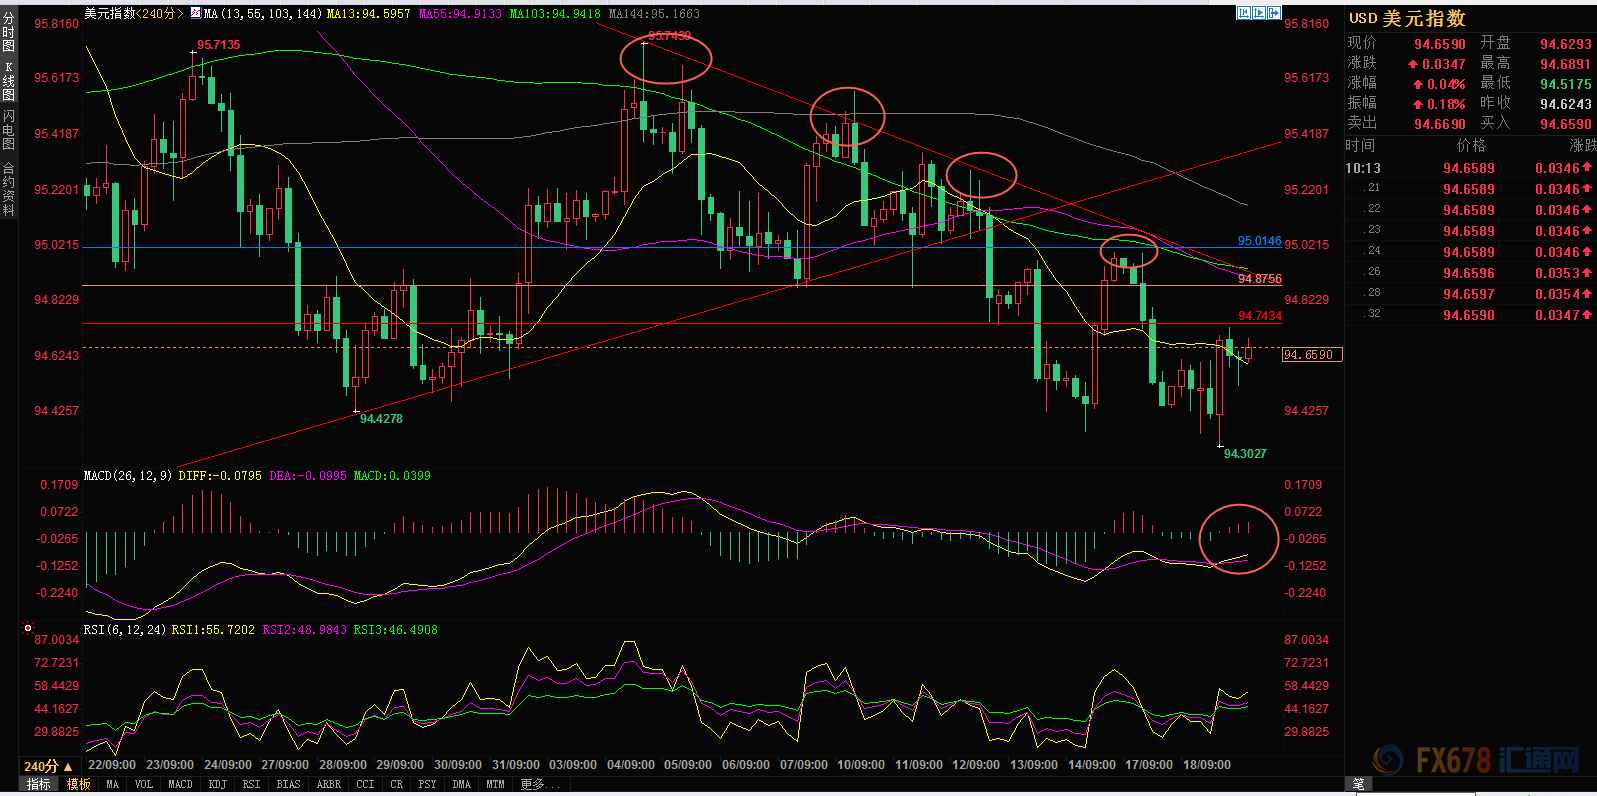Apply the MA indicator from bottom bar
The image size is (1597, 796).
point(112,784)
